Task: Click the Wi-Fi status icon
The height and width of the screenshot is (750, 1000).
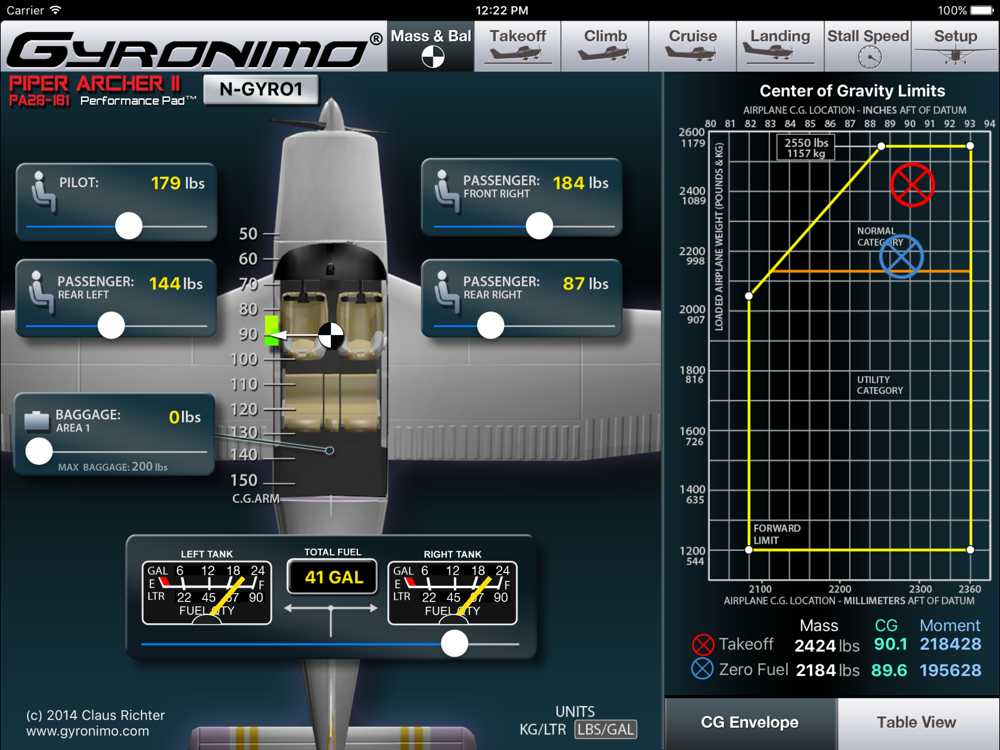Action: (55, 10)
